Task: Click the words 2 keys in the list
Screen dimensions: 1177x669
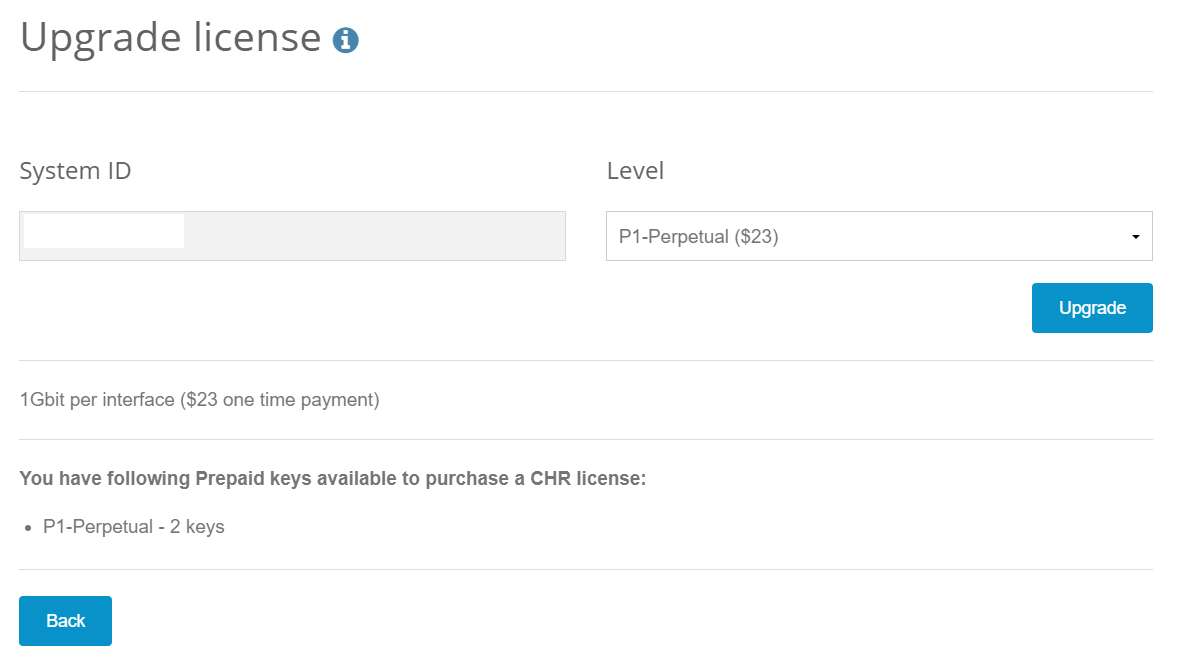Action: point(197,526)
